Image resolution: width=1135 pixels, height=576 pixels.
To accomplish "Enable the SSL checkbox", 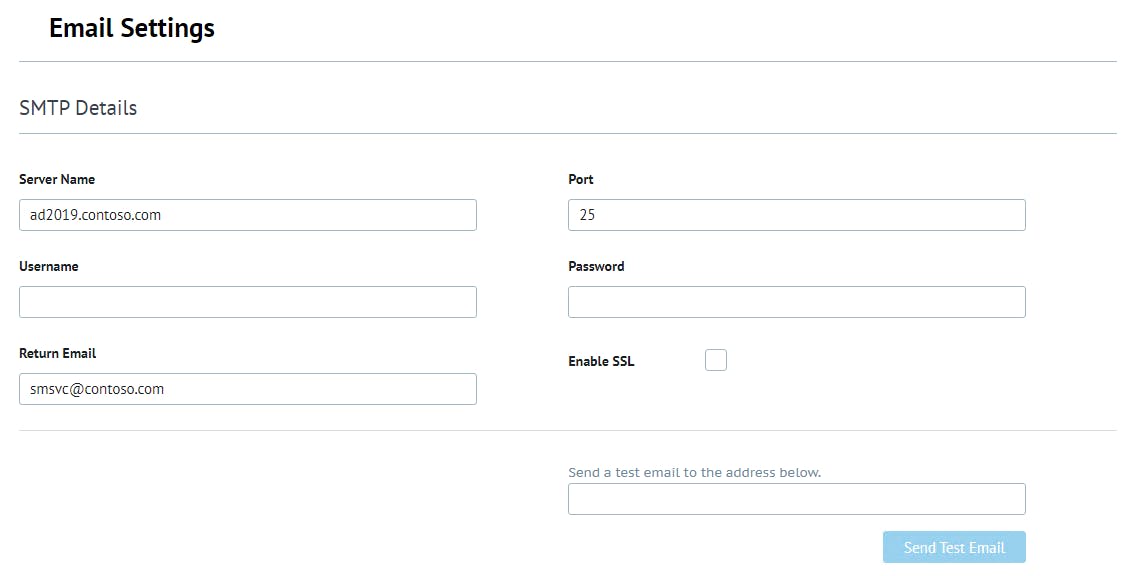I will (x=716, y=360).
